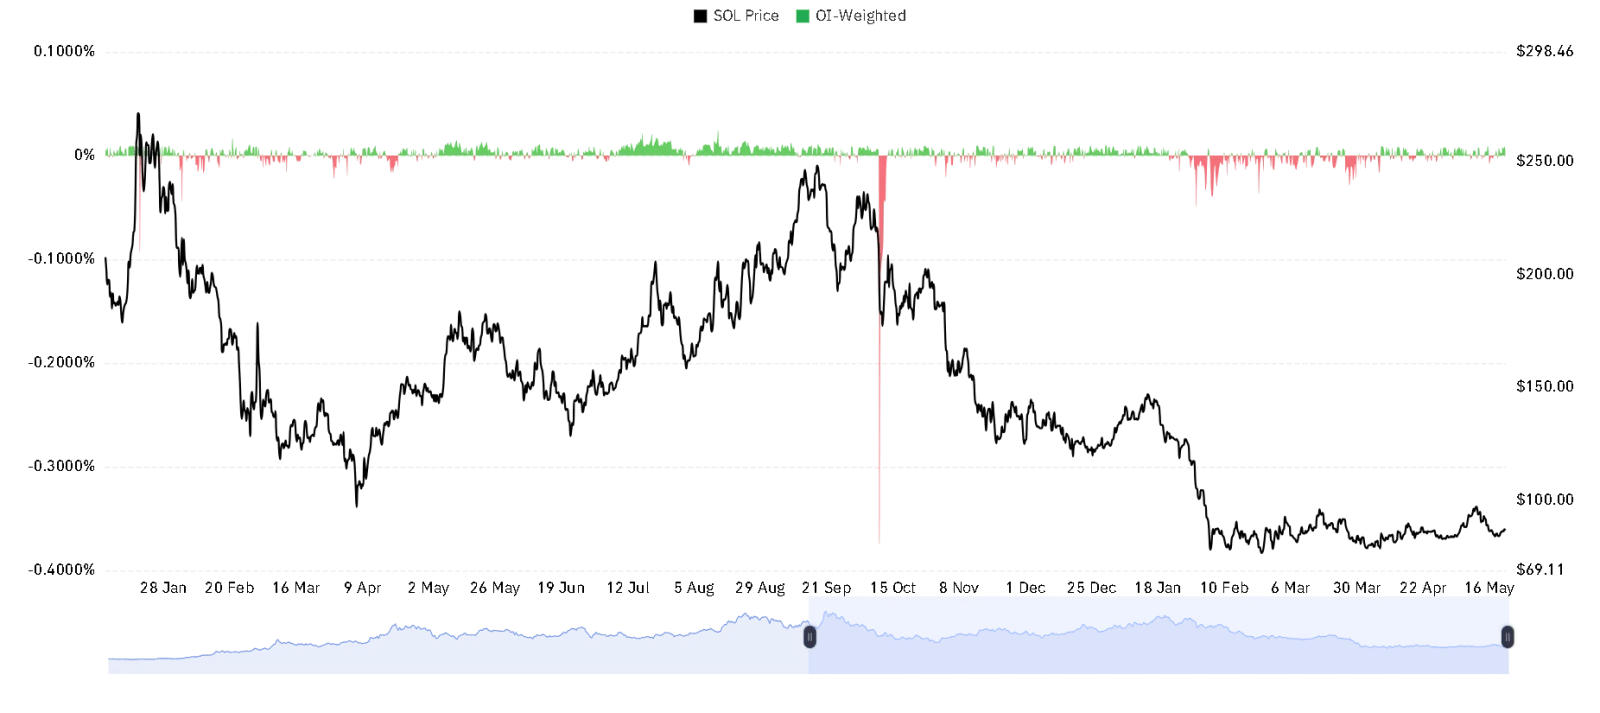
Task: Click the 16 Mar date label
Action: (296, 588)
